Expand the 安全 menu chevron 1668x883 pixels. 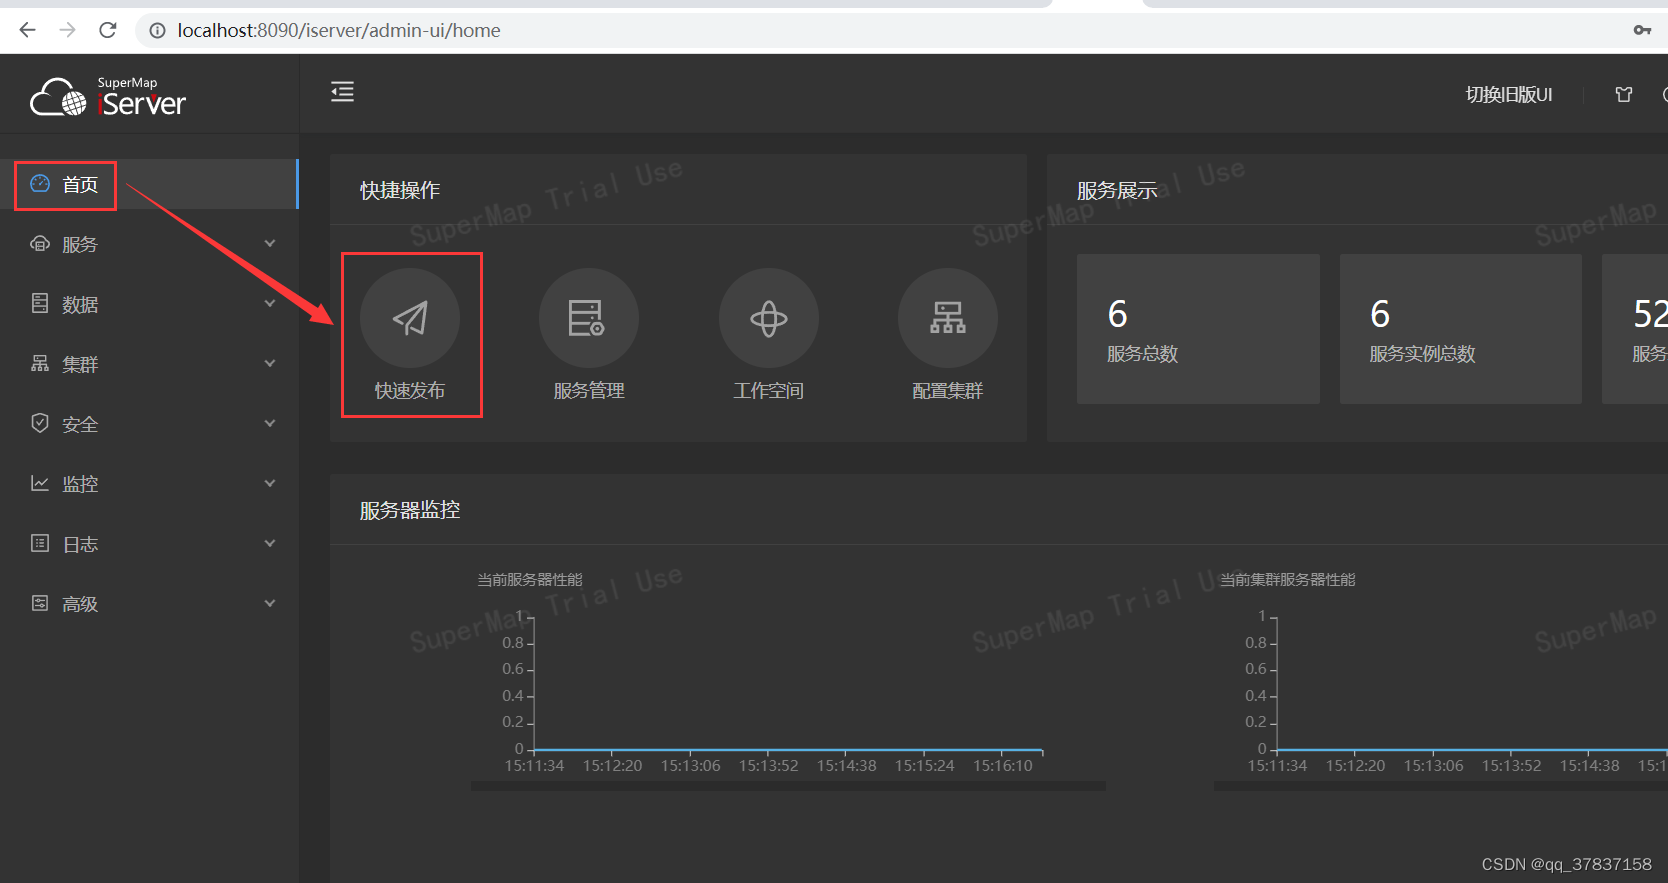[x=270, y=423]
